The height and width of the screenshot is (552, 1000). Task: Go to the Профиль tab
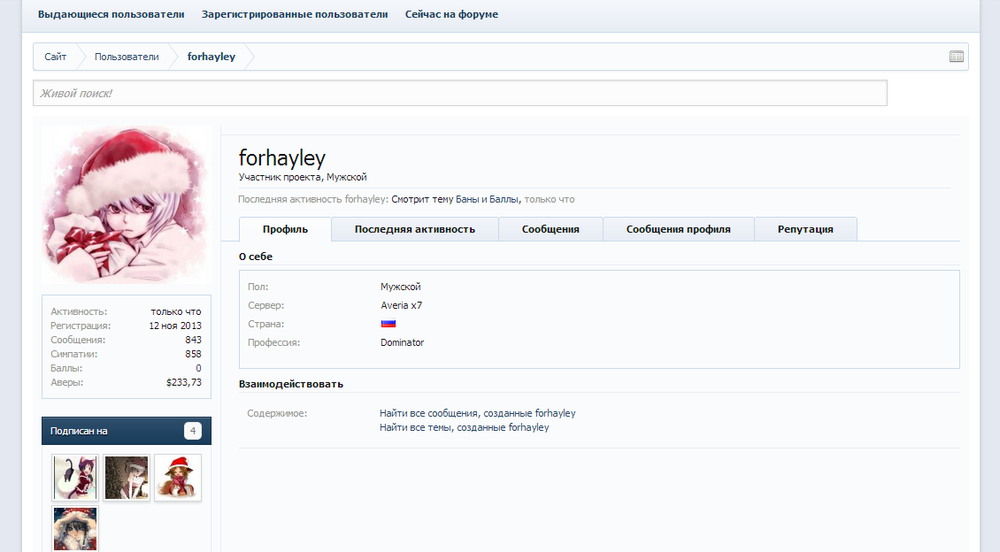(285, 229)
